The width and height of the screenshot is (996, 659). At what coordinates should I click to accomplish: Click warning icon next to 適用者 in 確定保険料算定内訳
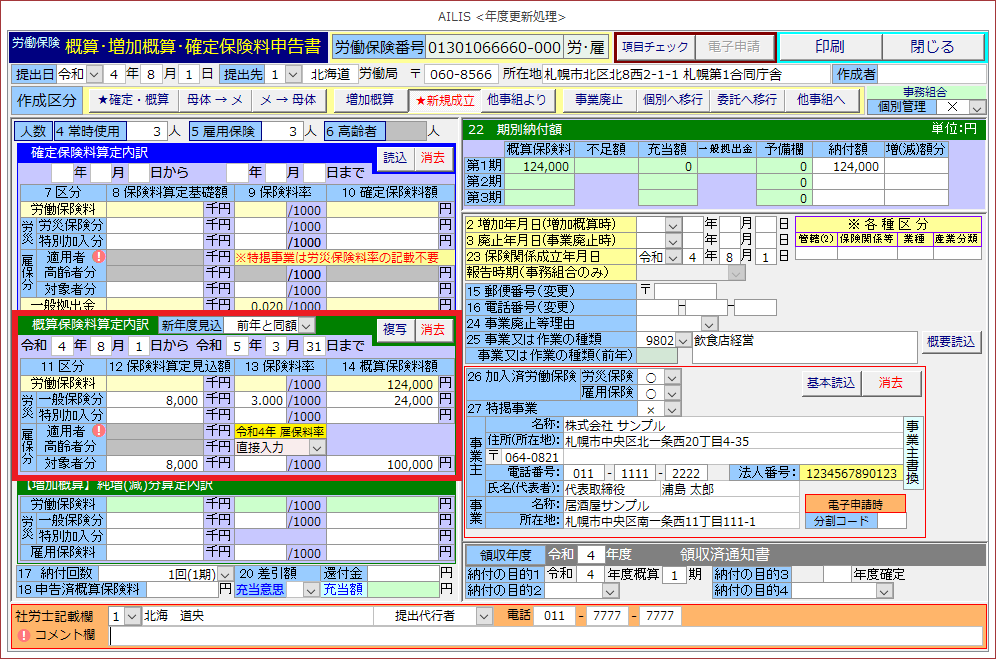click(x=100, y=256)
